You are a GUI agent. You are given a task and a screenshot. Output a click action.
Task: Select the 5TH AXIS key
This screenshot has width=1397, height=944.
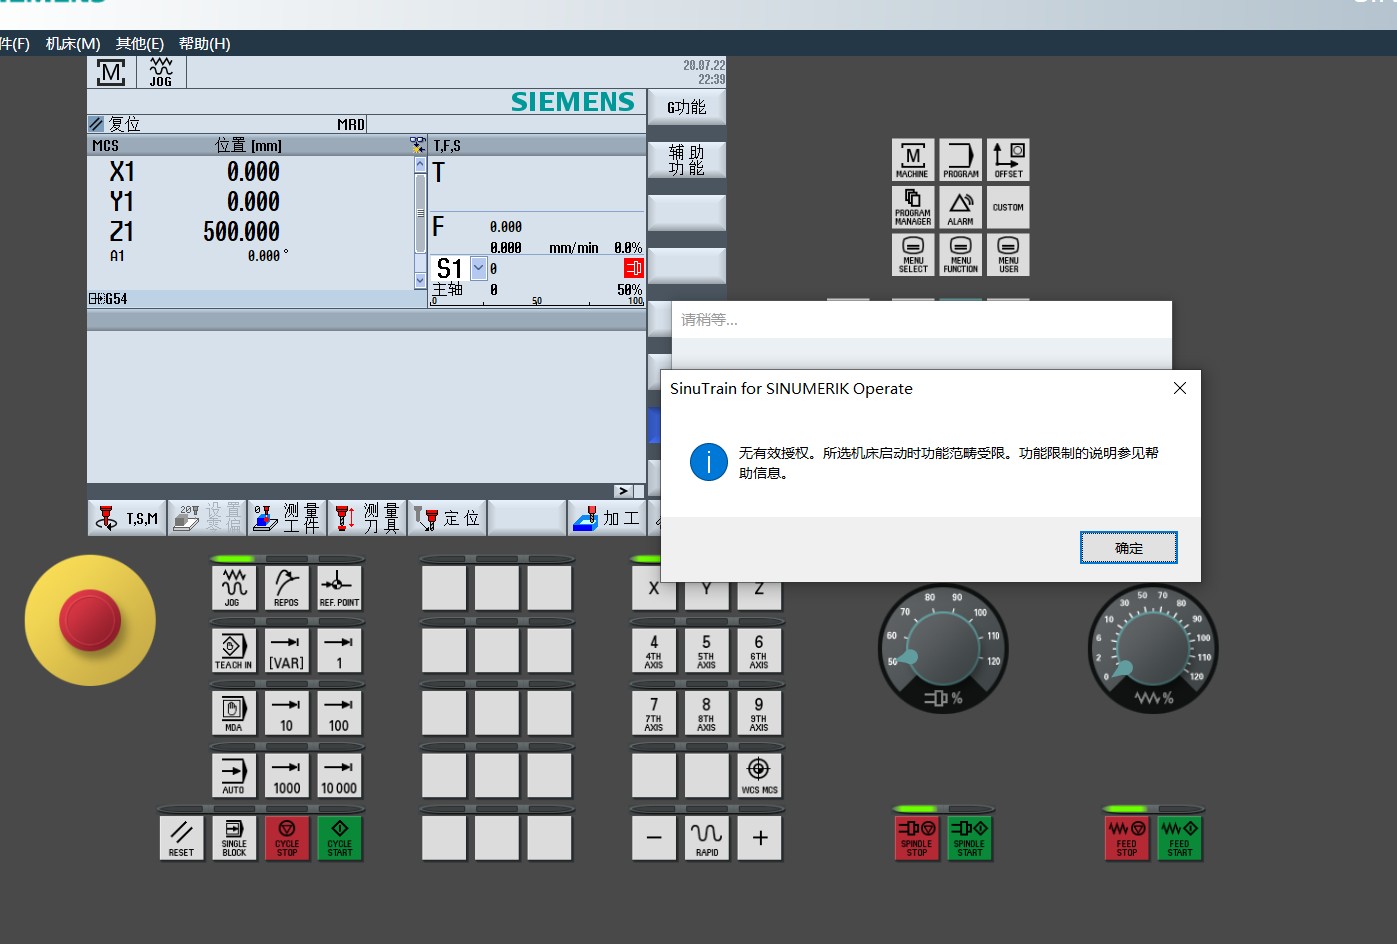tap(706, 650)
